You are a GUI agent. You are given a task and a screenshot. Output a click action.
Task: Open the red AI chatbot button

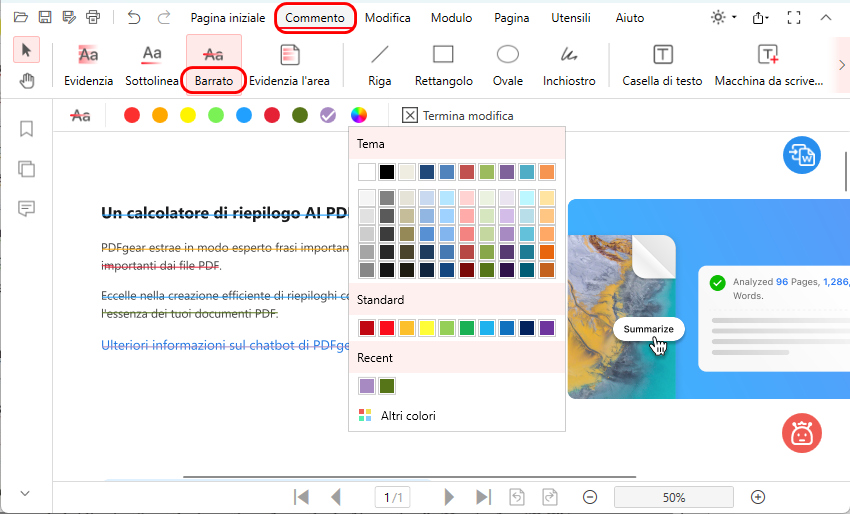[802, 433]
